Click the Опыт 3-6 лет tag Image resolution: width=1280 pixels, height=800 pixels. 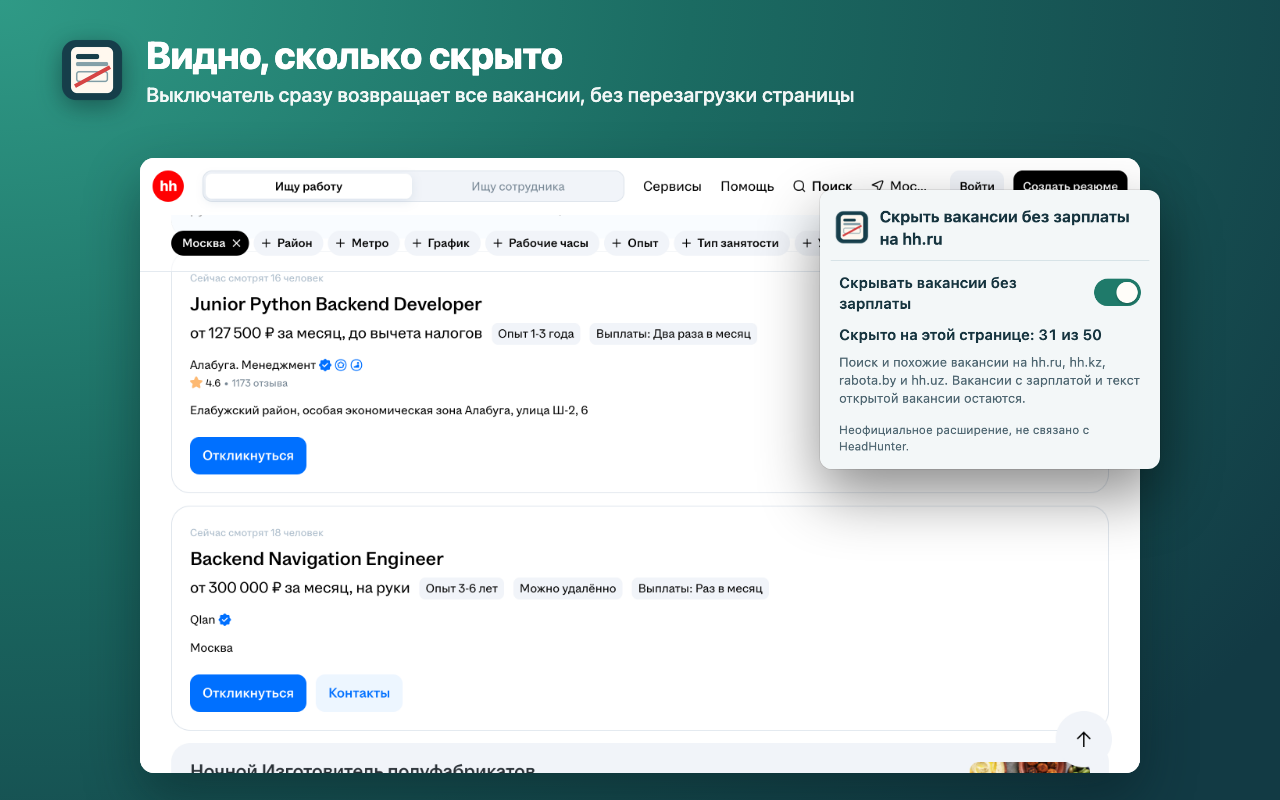click(462, 589)
